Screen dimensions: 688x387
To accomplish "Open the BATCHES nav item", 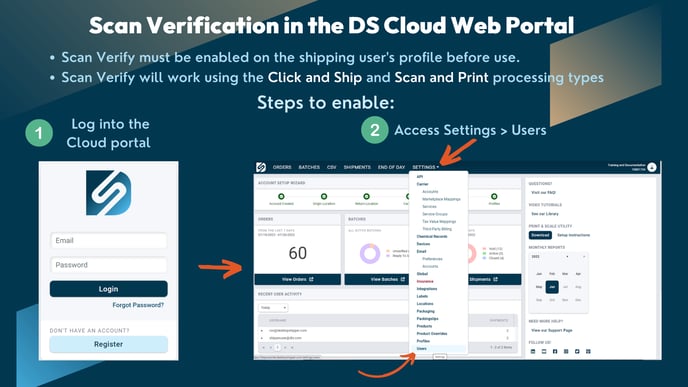I will pyautogui.click(x=309, y=167).
